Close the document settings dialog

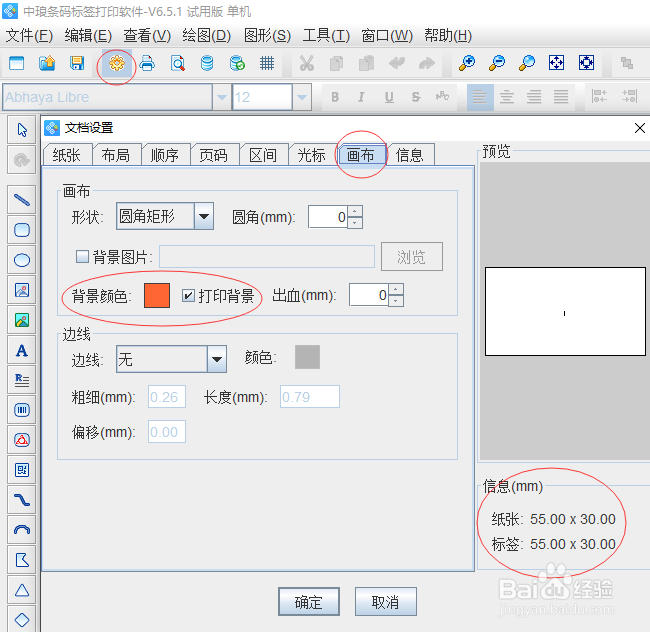coord(639,128)
